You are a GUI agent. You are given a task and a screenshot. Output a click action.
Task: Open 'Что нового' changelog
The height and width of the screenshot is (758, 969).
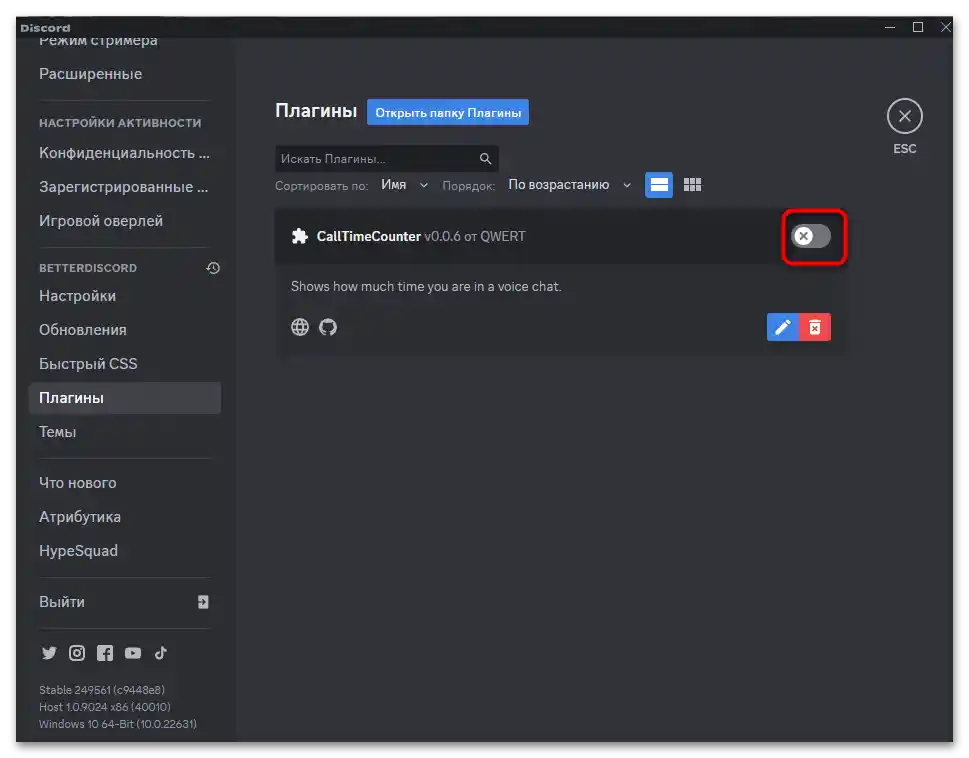click(x=125, y=482)
